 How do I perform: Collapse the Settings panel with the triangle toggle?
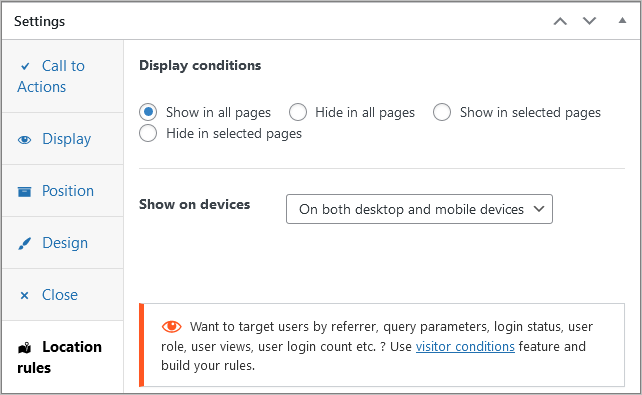(x=622, y=20)
